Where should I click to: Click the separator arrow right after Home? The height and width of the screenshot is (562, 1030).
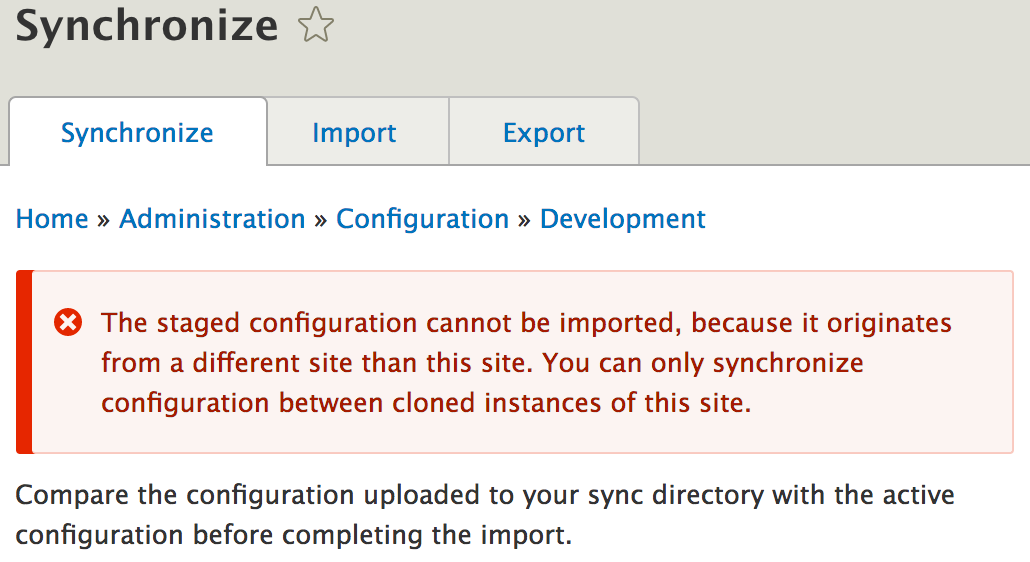[104, 220]
